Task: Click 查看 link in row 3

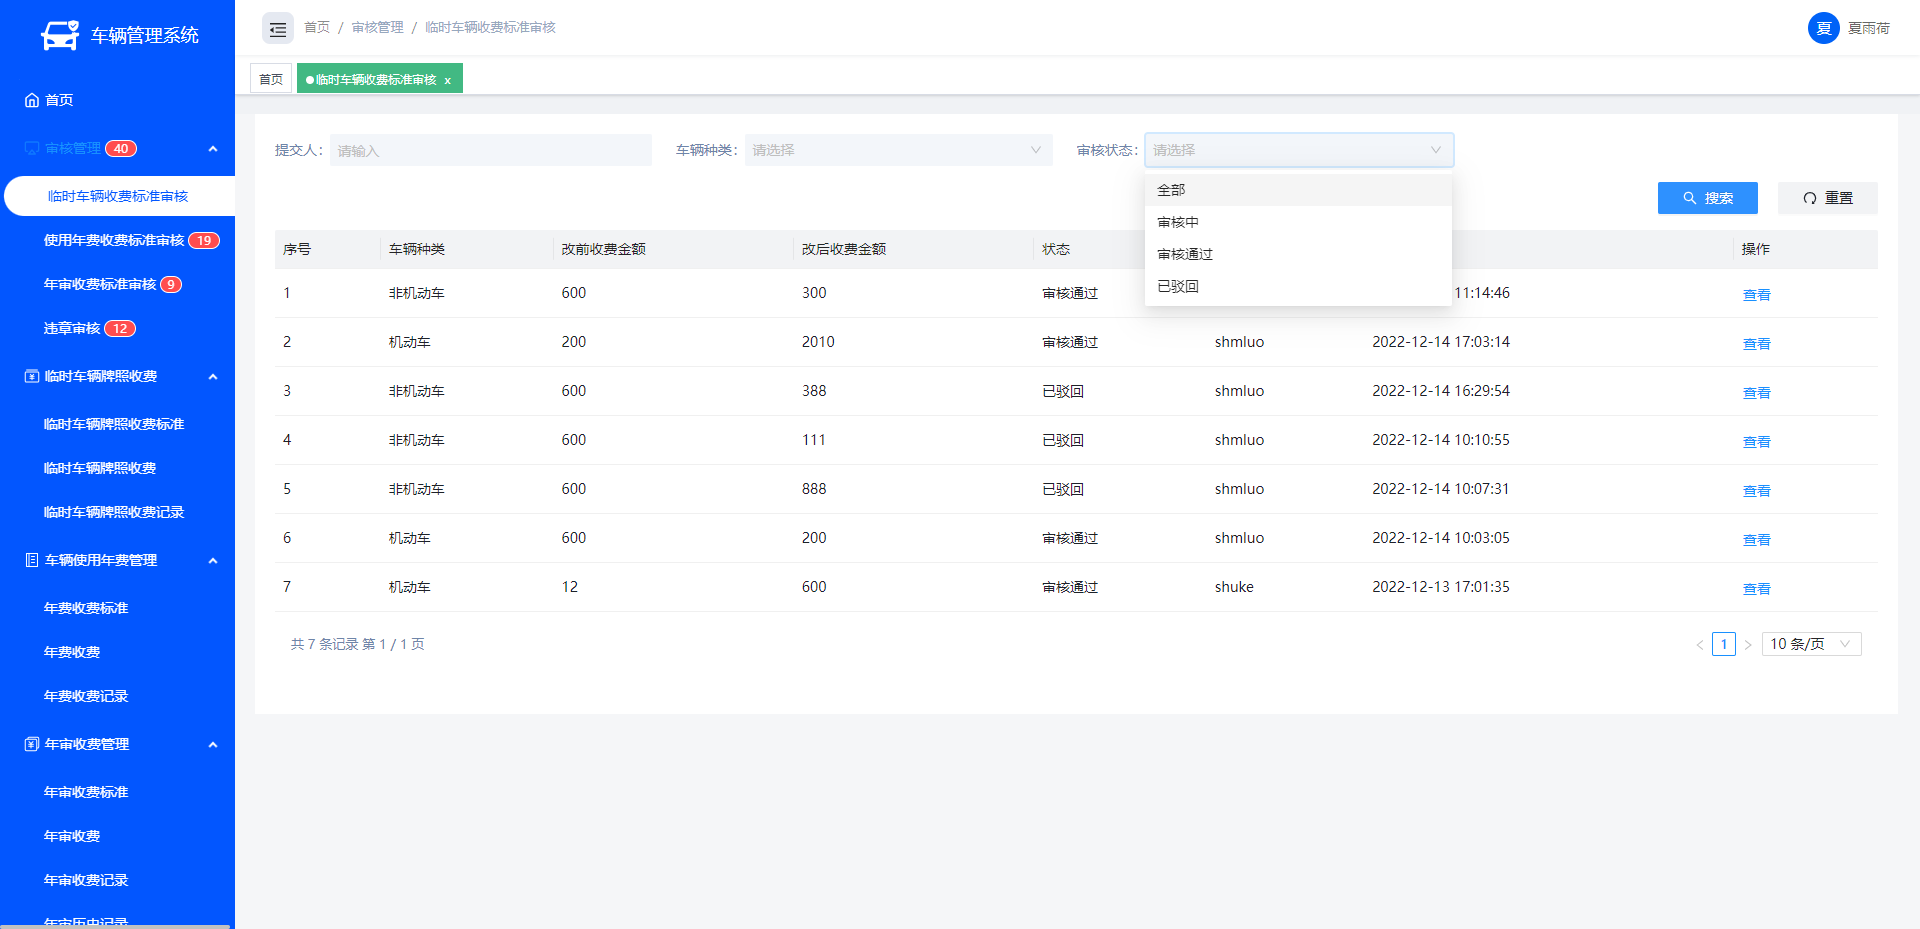Action: [x=1756, y=393]
